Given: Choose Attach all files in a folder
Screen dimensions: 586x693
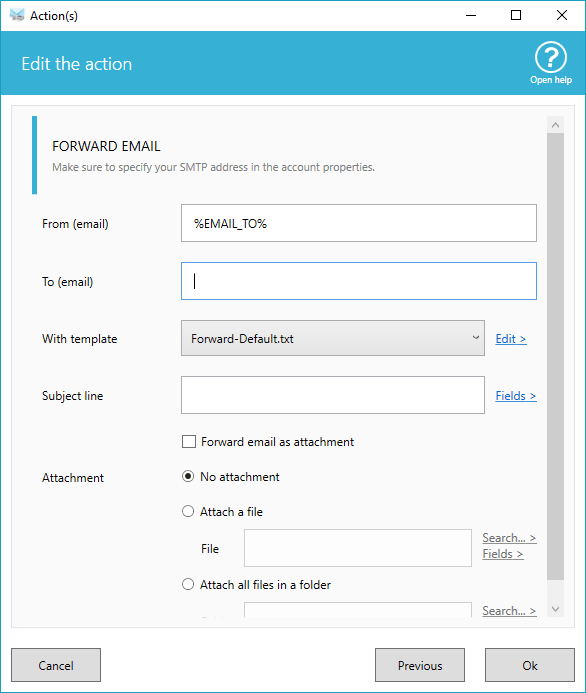Looking at the screenshot, I should 188,584.
